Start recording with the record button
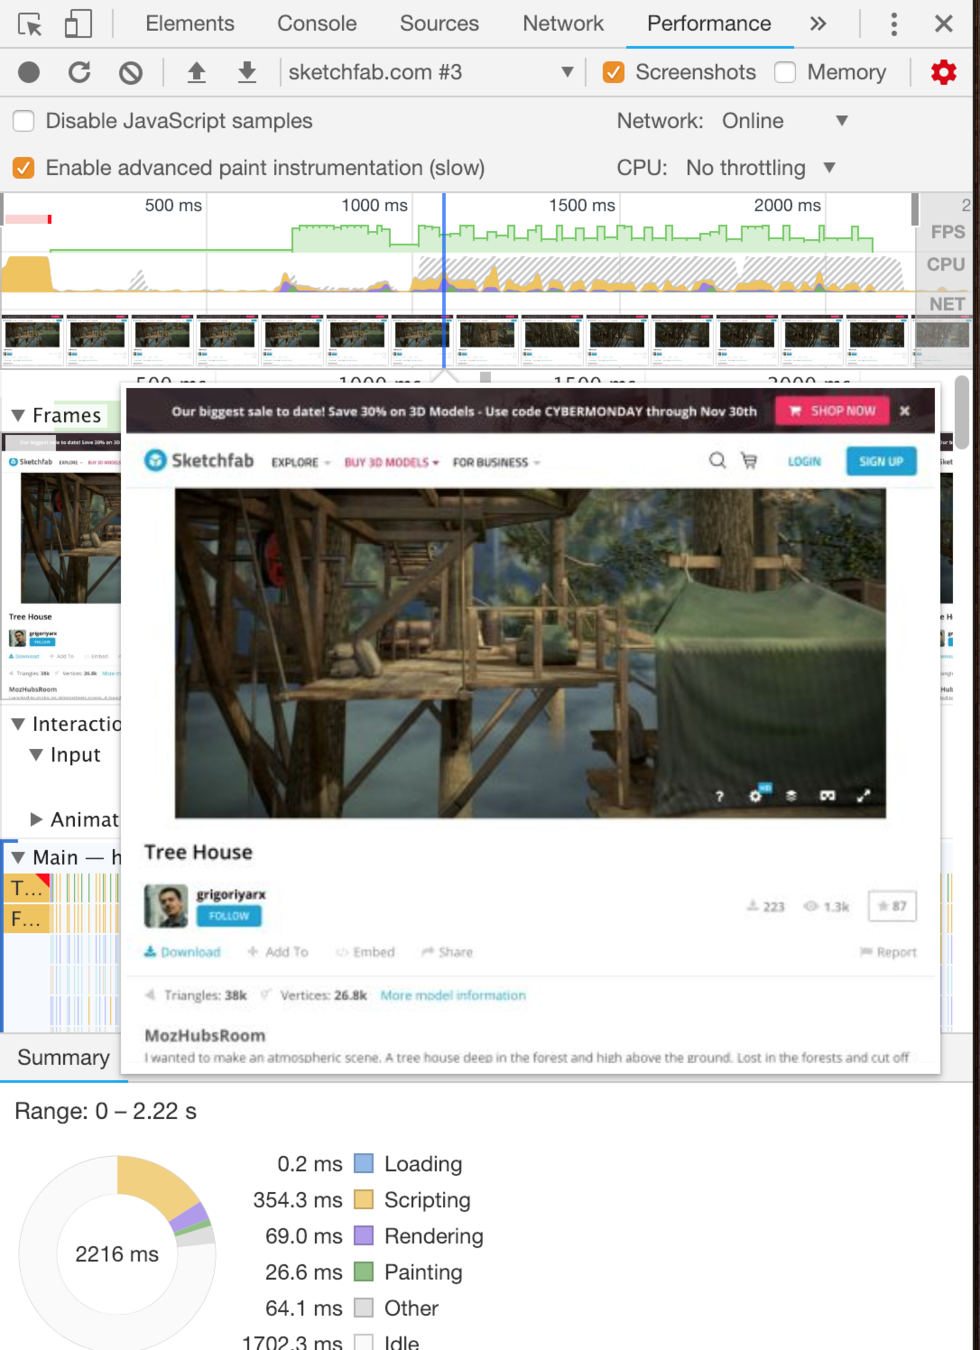Image resolution: width=980 pixels, height=1350 pixels. click(x=29, y=72)
